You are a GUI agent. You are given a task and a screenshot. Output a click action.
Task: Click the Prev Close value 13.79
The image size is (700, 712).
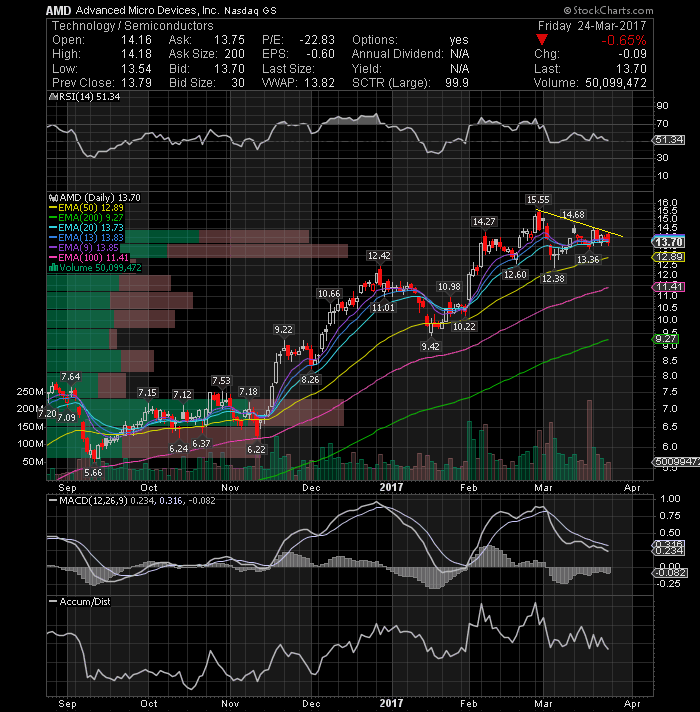coord(136,83)
